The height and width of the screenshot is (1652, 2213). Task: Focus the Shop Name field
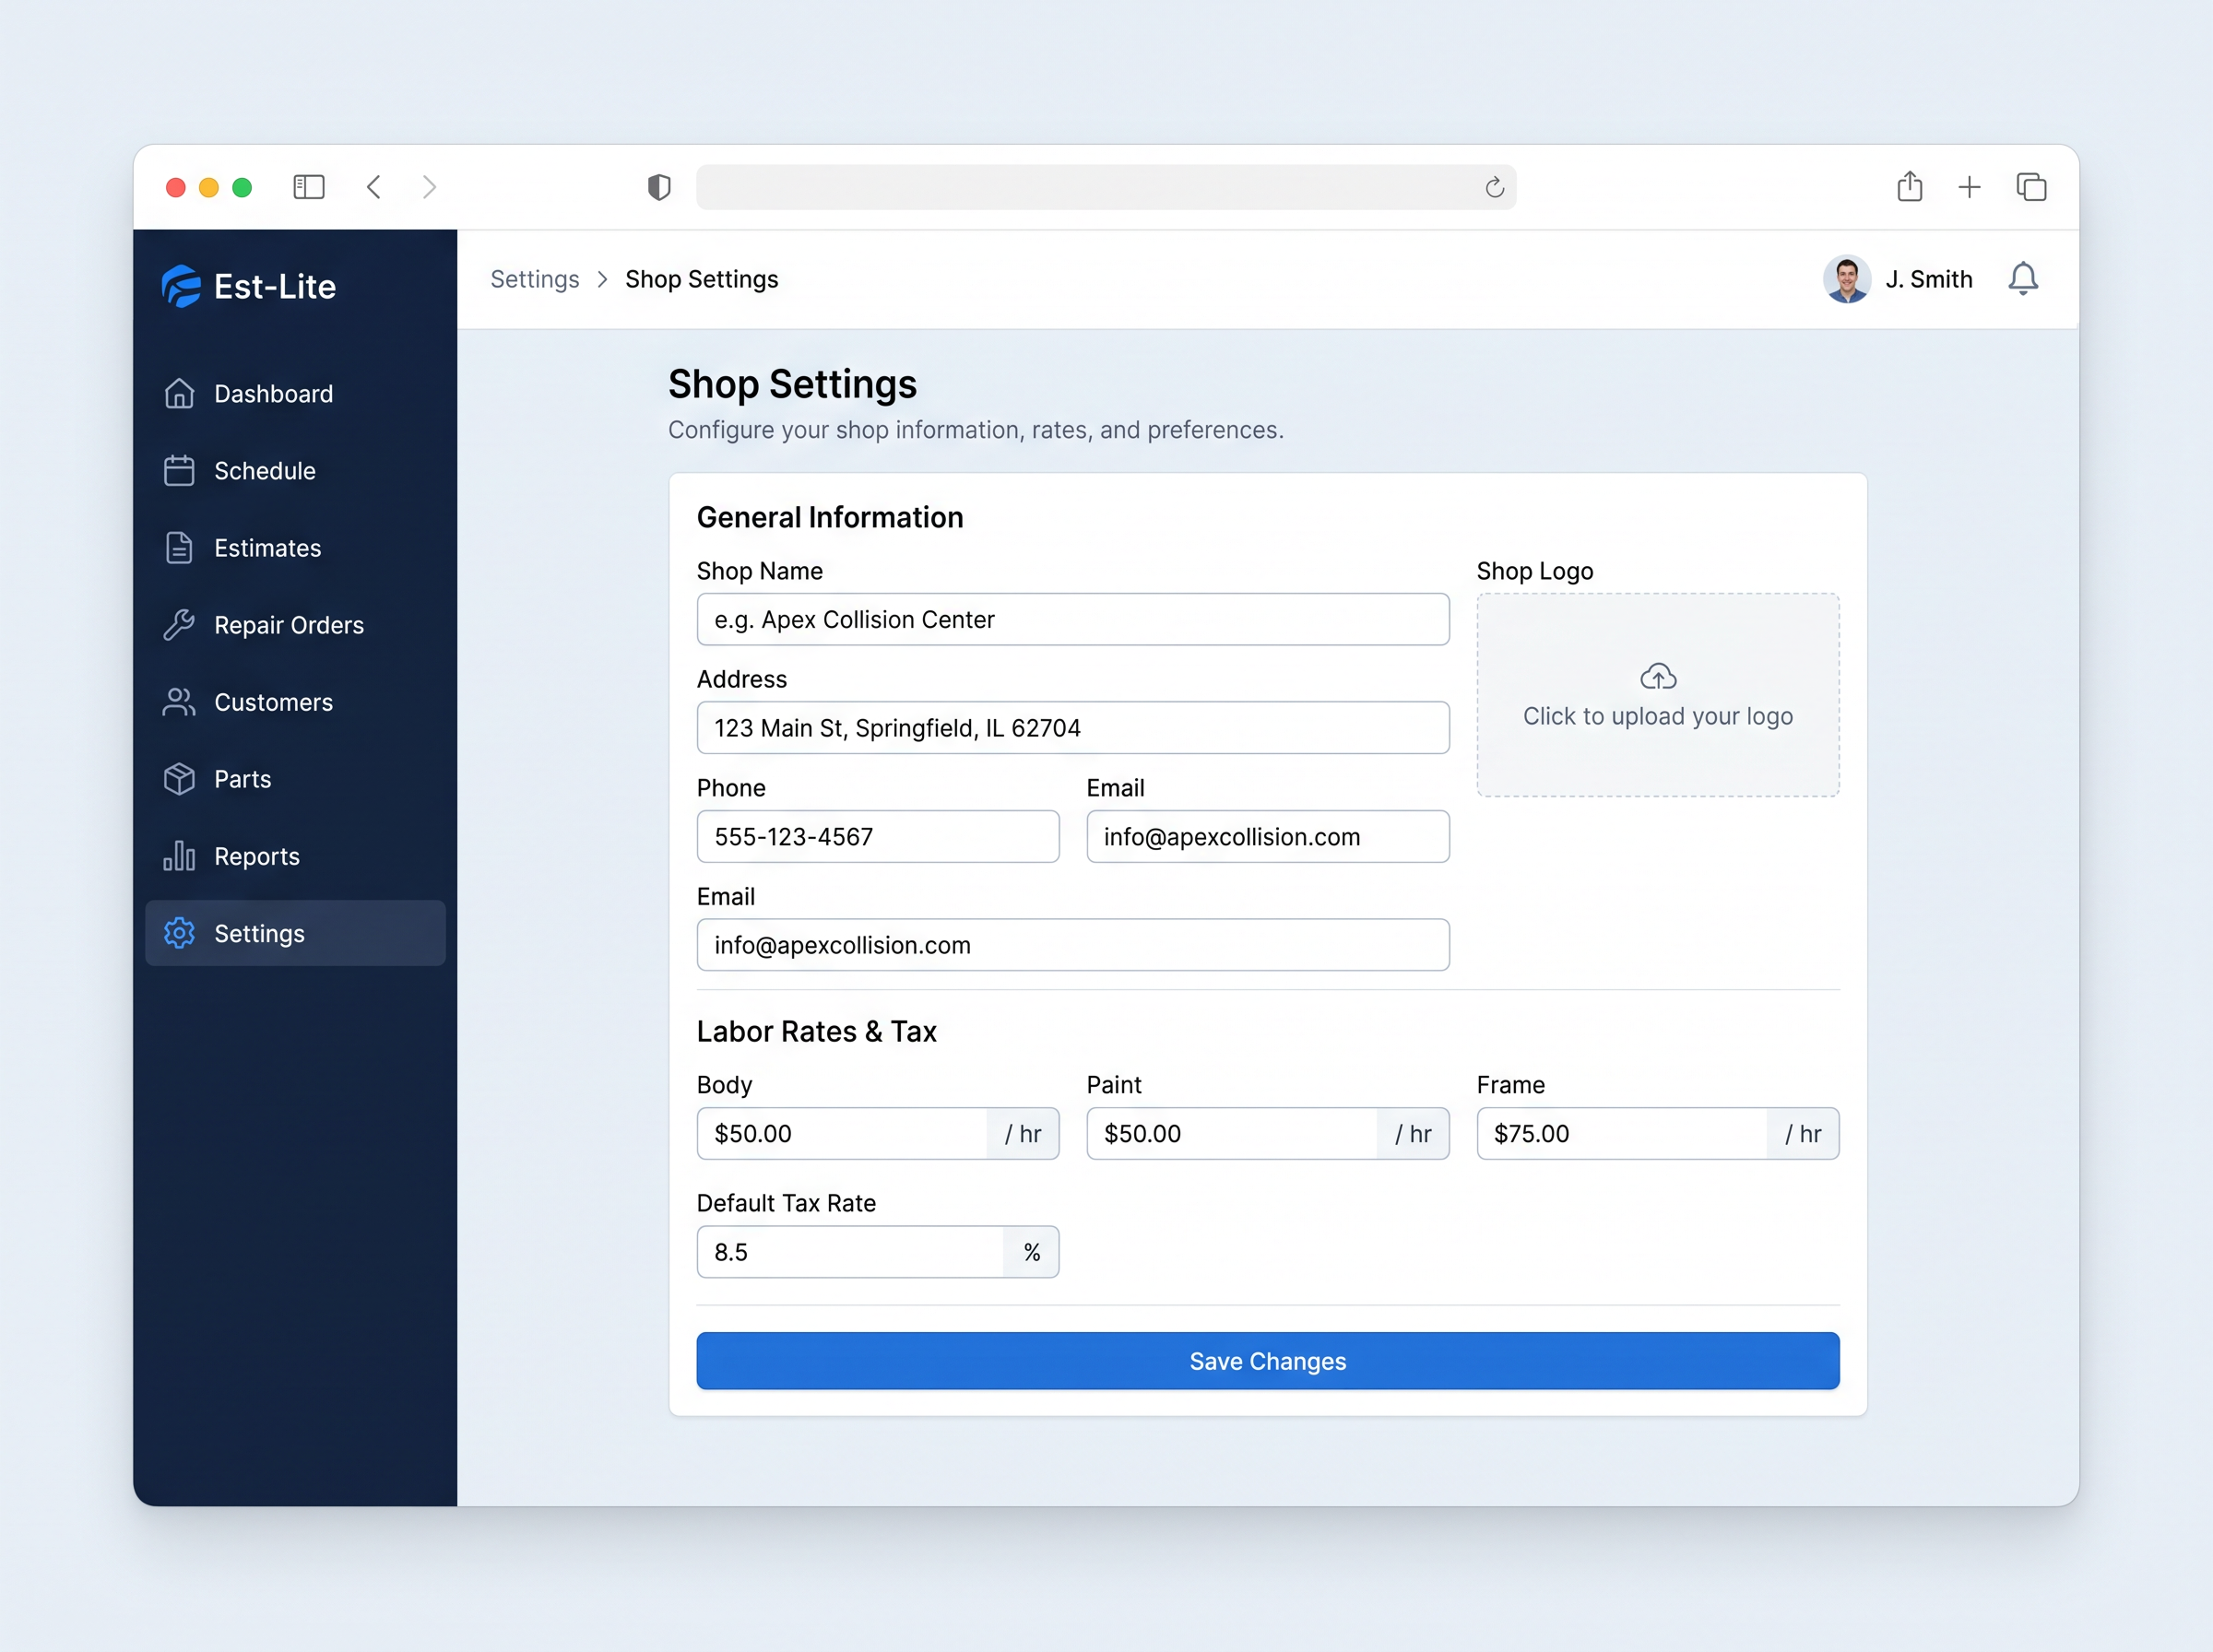point(1073,619)
